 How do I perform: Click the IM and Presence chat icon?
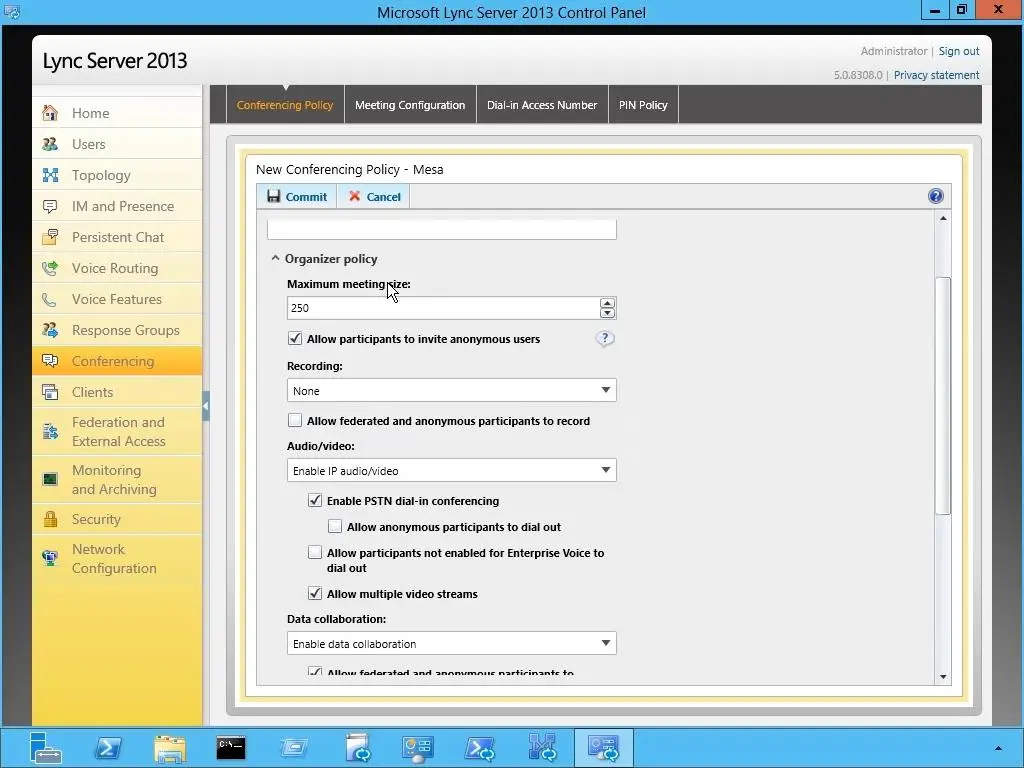(x=50, y=206)
